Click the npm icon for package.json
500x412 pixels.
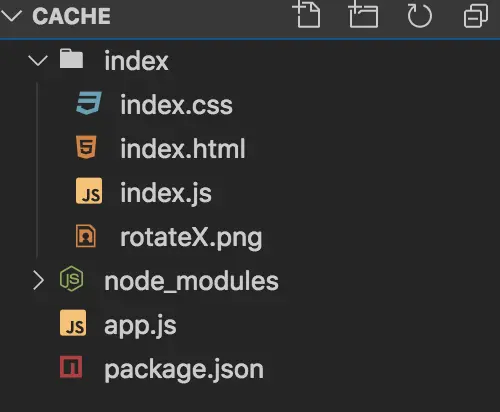pyautogui.click(x=71, y=367)
